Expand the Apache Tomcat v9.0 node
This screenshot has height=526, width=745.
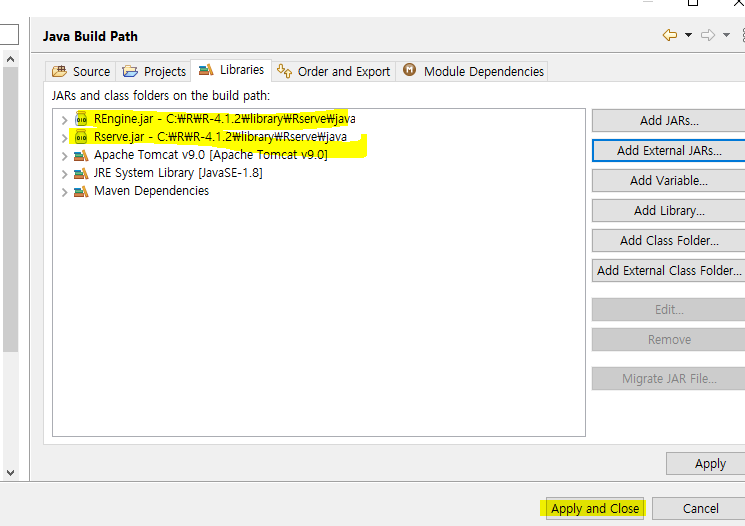64,156
